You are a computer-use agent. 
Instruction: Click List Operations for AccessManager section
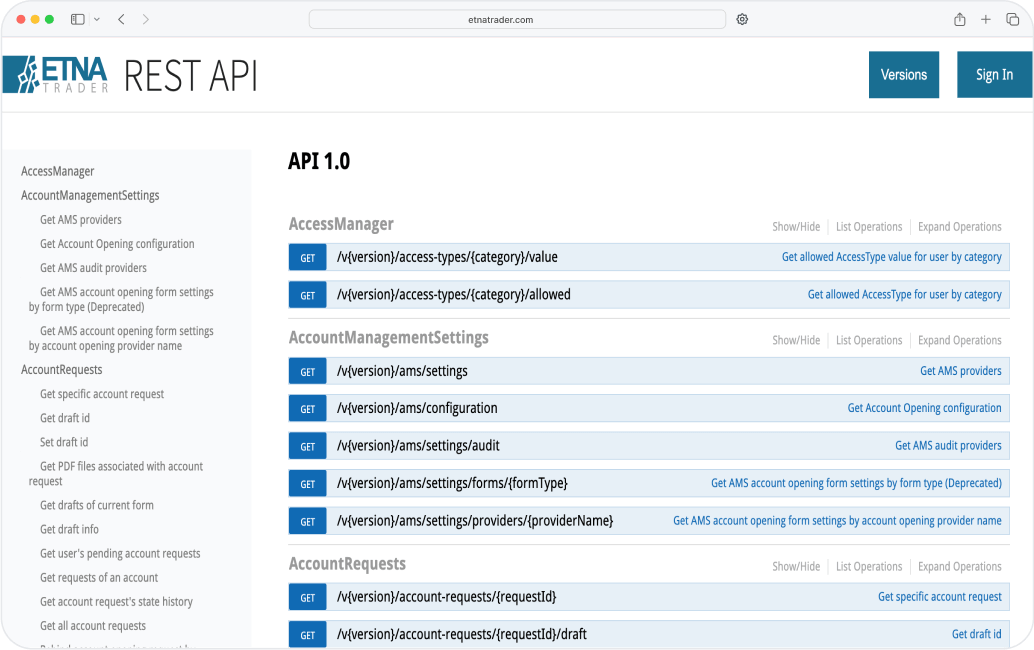pos(868,227)
